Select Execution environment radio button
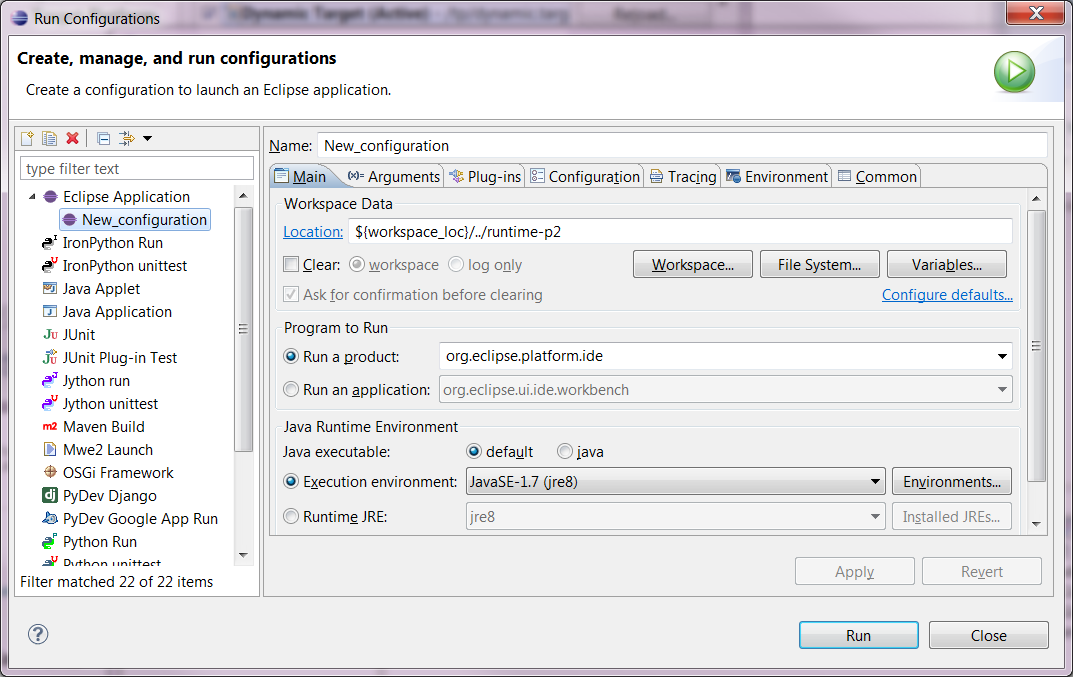 [291, 482]
